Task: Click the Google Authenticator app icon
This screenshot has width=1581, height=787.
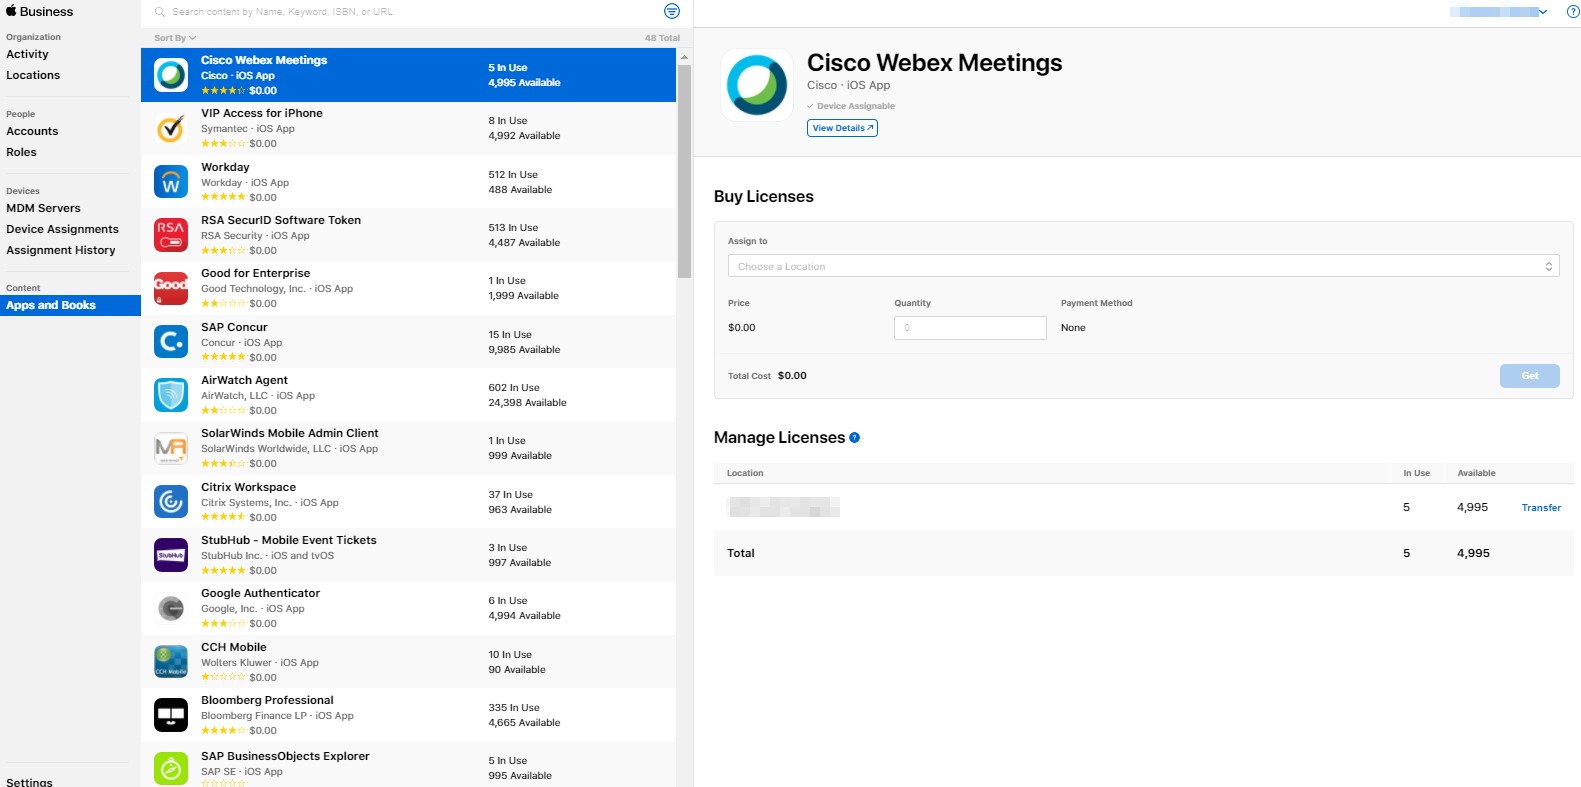Action: (x=171, y=608)
